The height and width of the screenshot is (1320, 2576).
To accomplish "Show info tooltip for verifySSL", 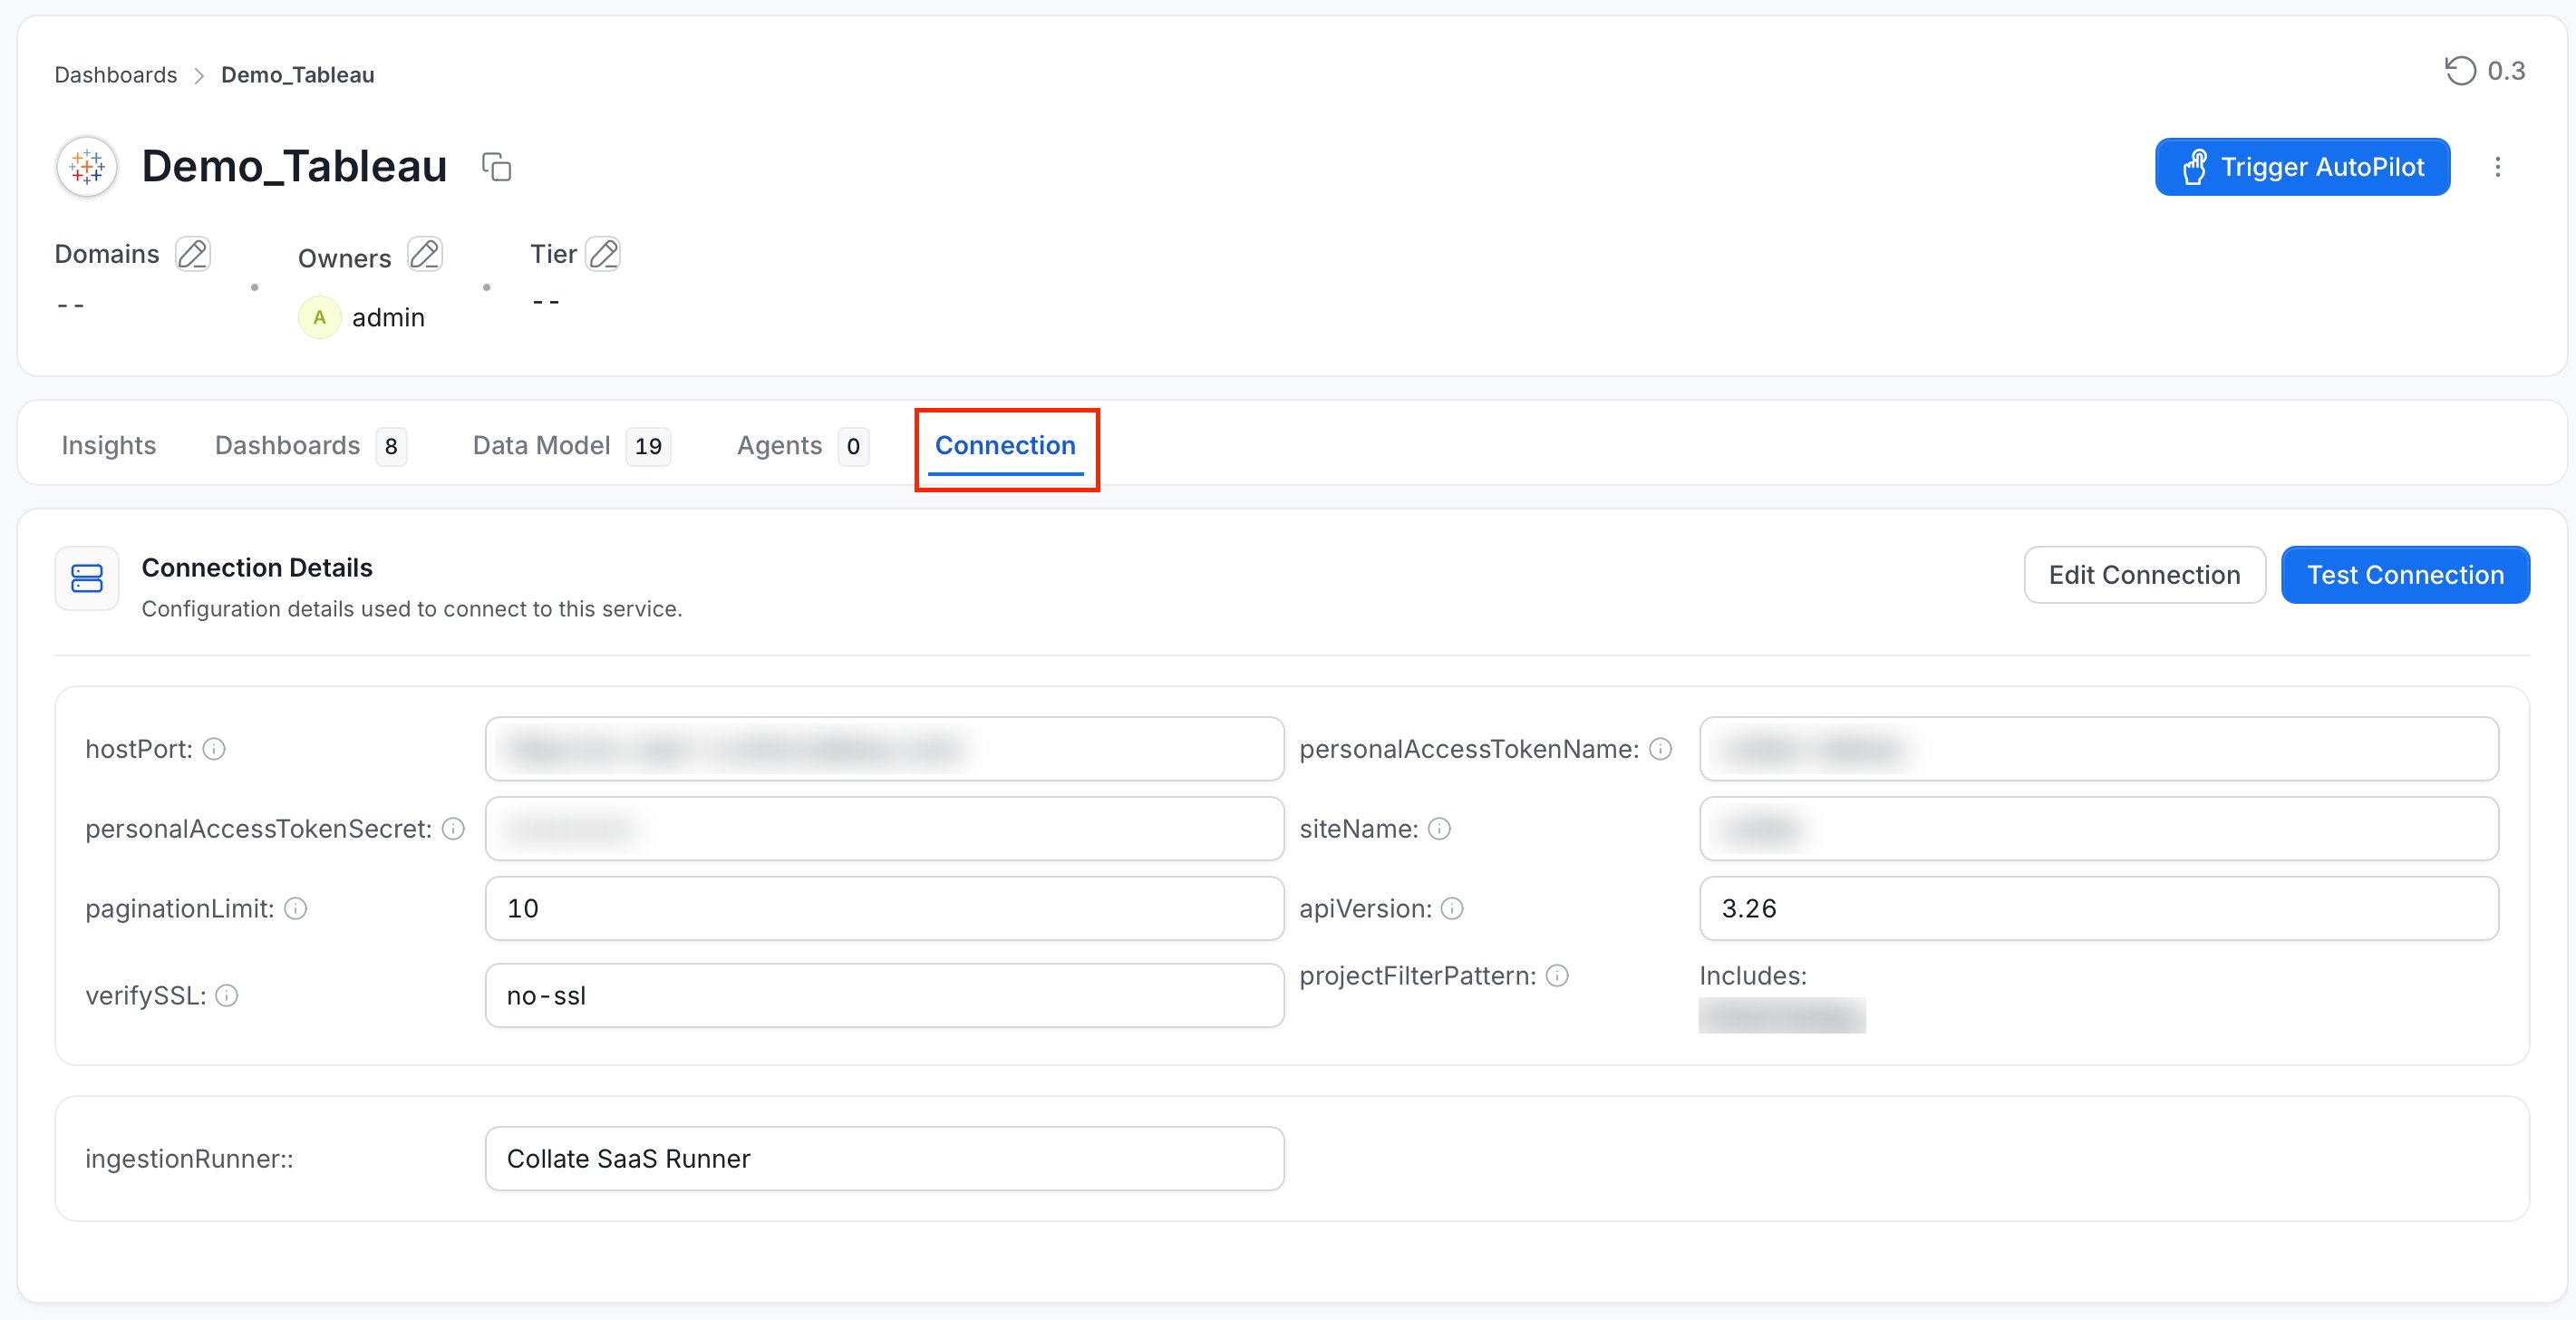I will click(227, 996).
